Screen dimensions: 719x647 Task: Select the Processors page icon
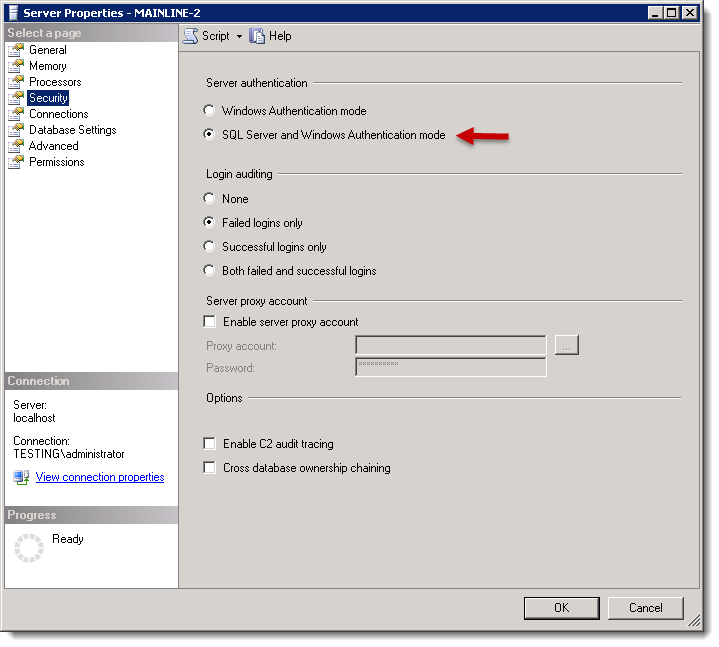(x=16, y=82)
